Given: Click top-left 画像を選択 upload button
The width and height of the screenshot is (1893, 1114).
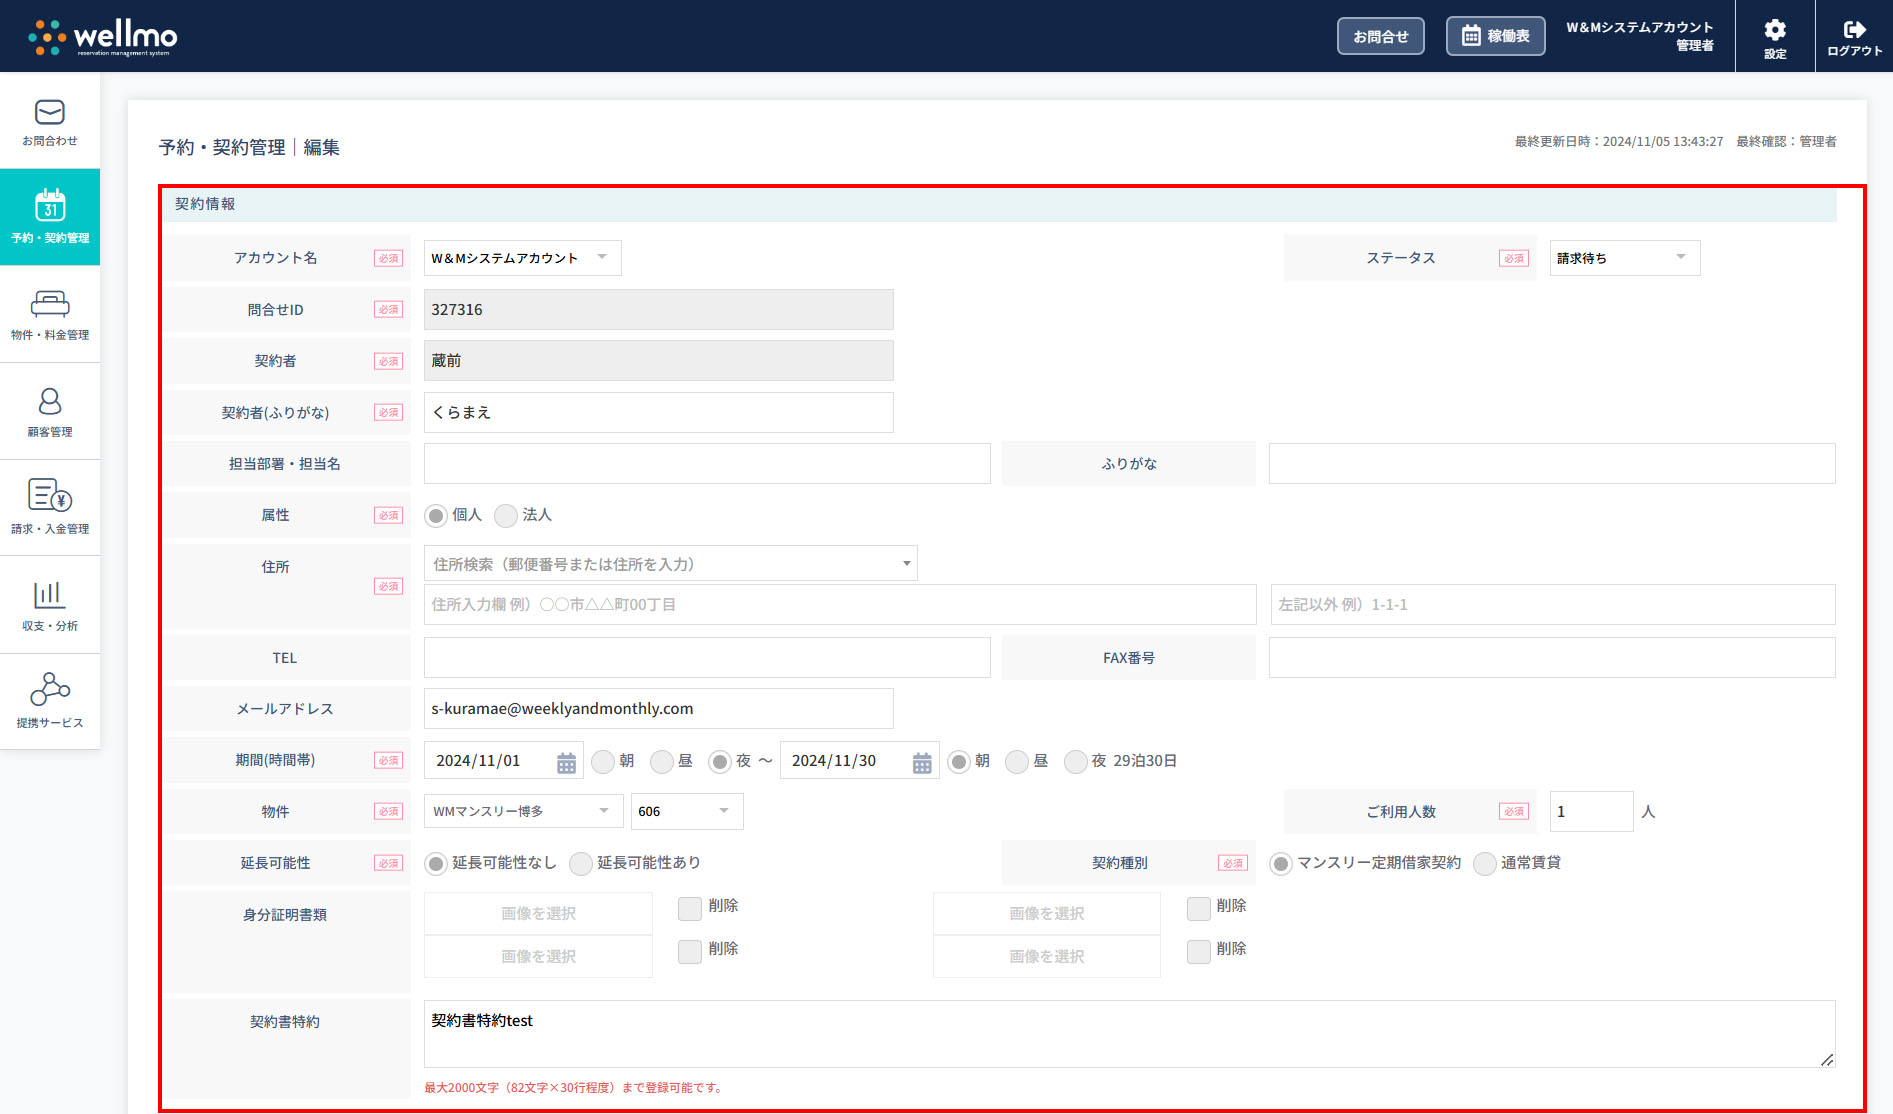Looking at the screenshot, I should (x=538, y=914).
